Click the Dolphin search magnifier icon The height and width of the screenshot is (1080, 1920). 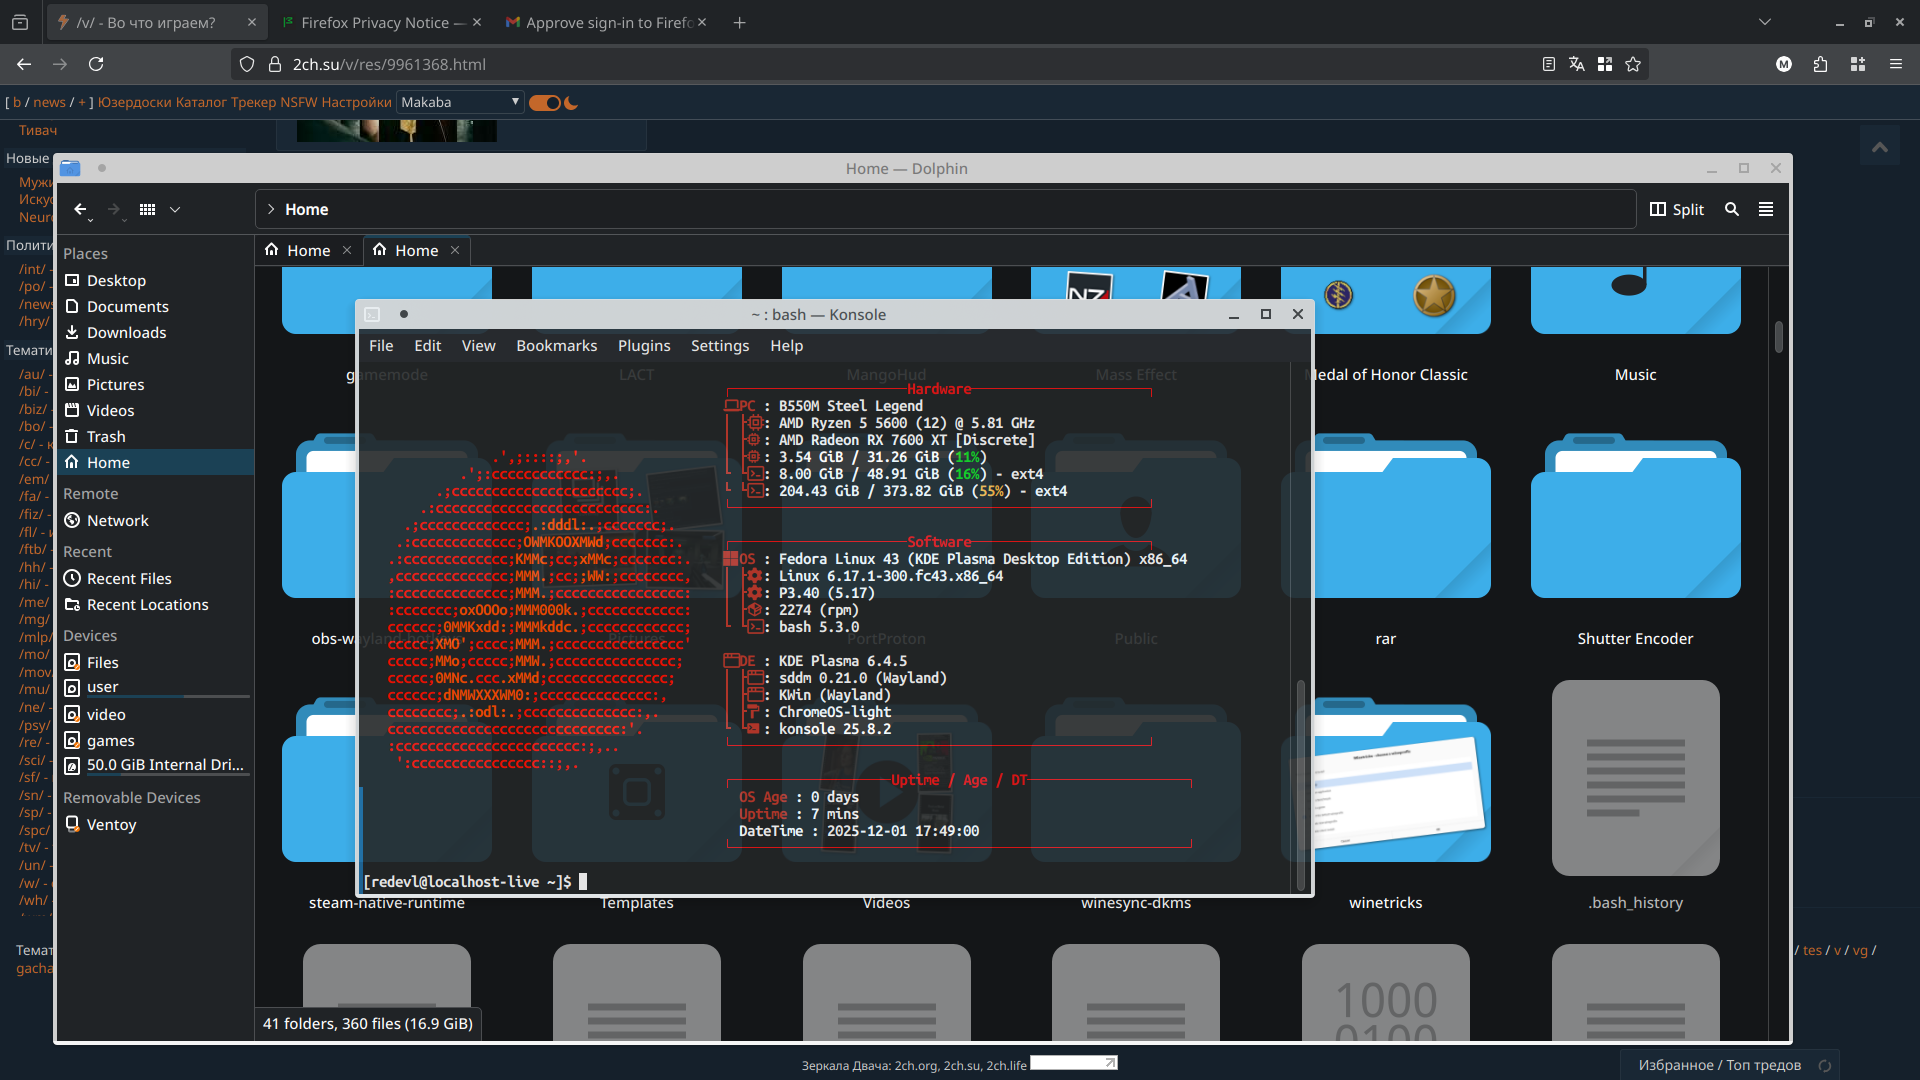click(x=1732, y=209)
